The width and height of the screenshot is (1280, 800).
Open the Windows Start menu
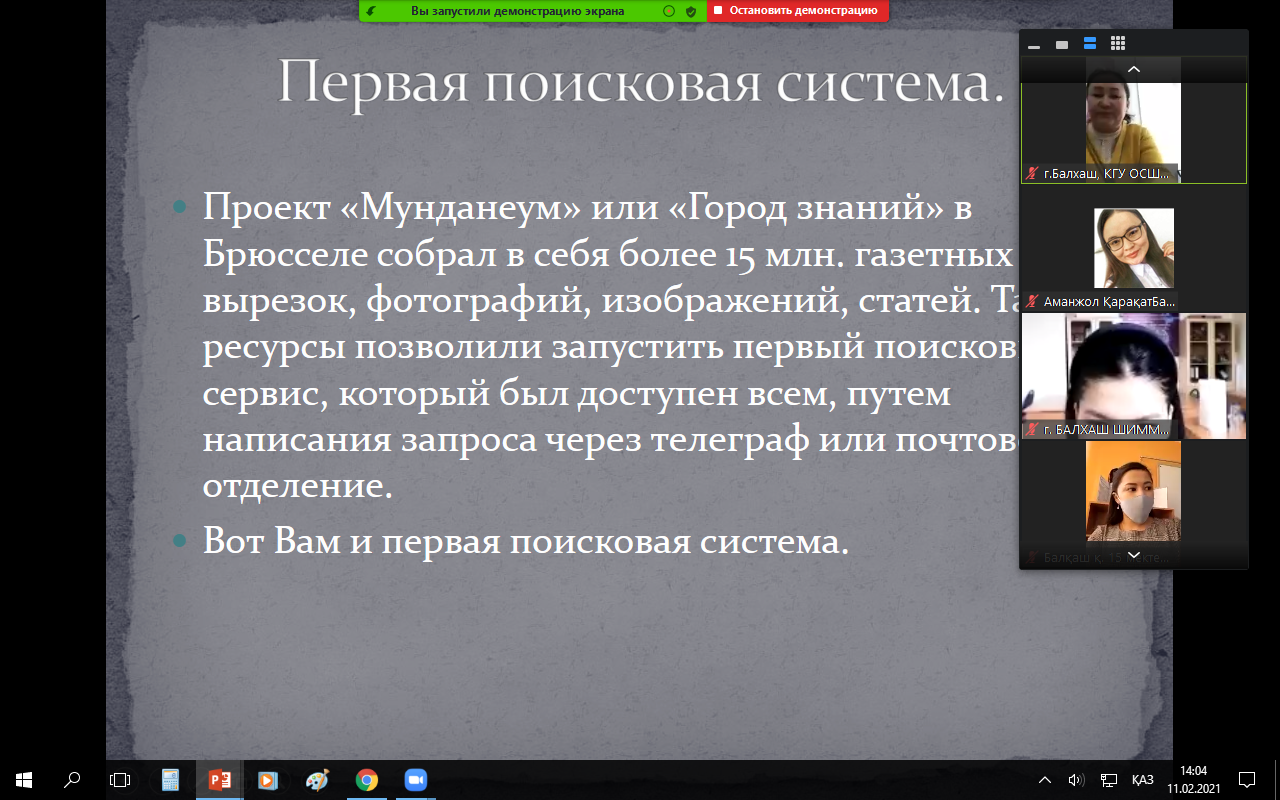pyautogui.click(x=24, y=780)
